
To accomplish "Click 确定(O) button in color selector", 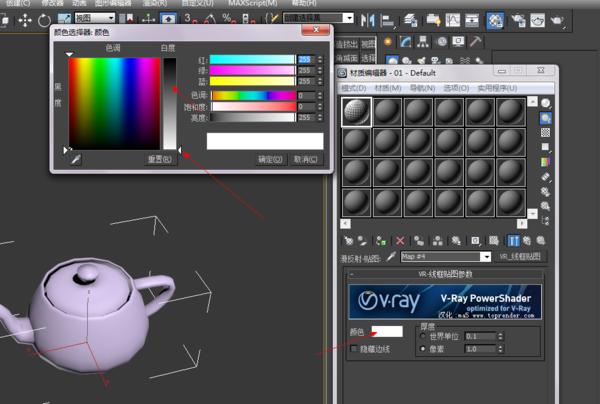I will click(x=270, y=160).
